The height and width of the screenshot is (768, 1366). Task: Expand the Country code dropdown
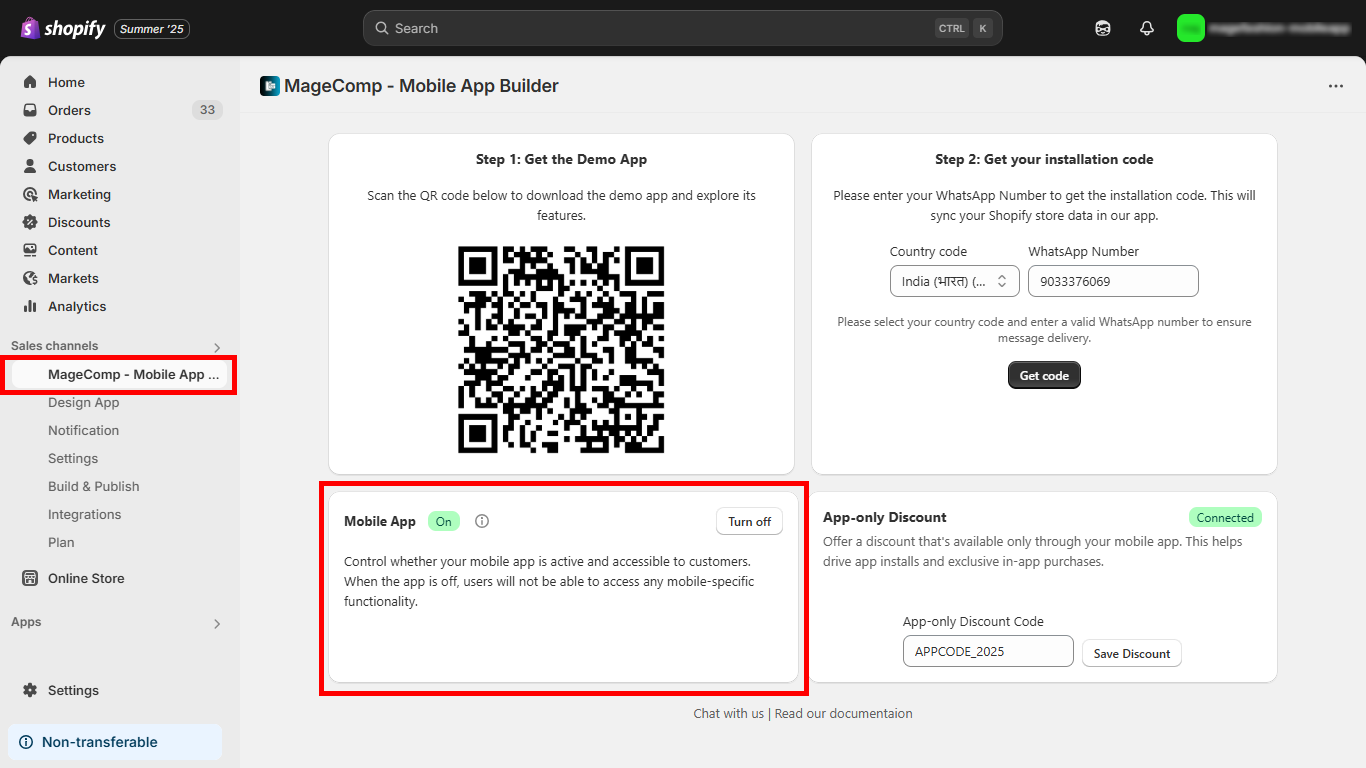point(954,281)
